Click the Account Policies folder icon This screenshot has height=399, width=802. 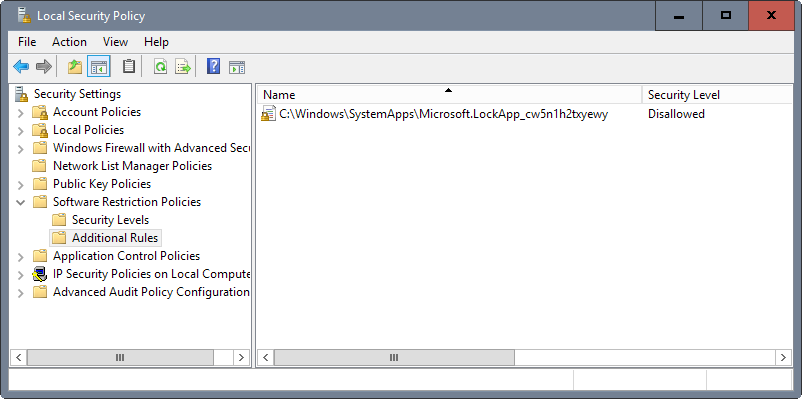point(40,112)
